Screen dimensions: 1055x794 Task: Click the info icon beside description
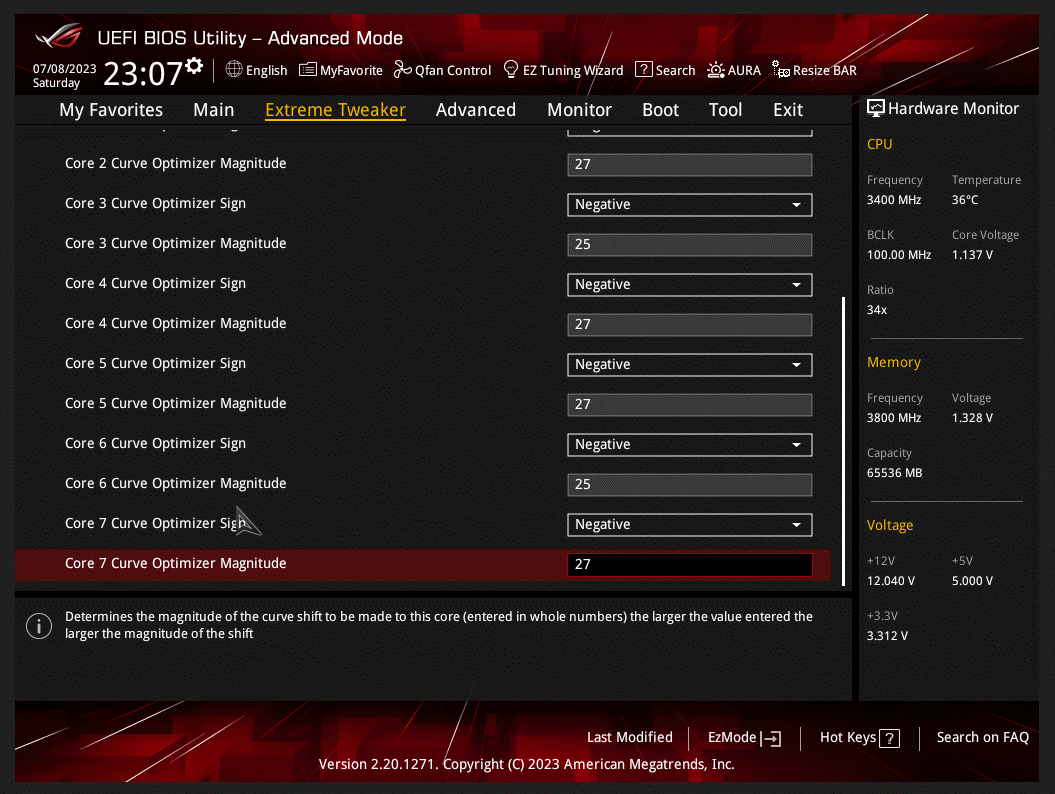point(39,626)
